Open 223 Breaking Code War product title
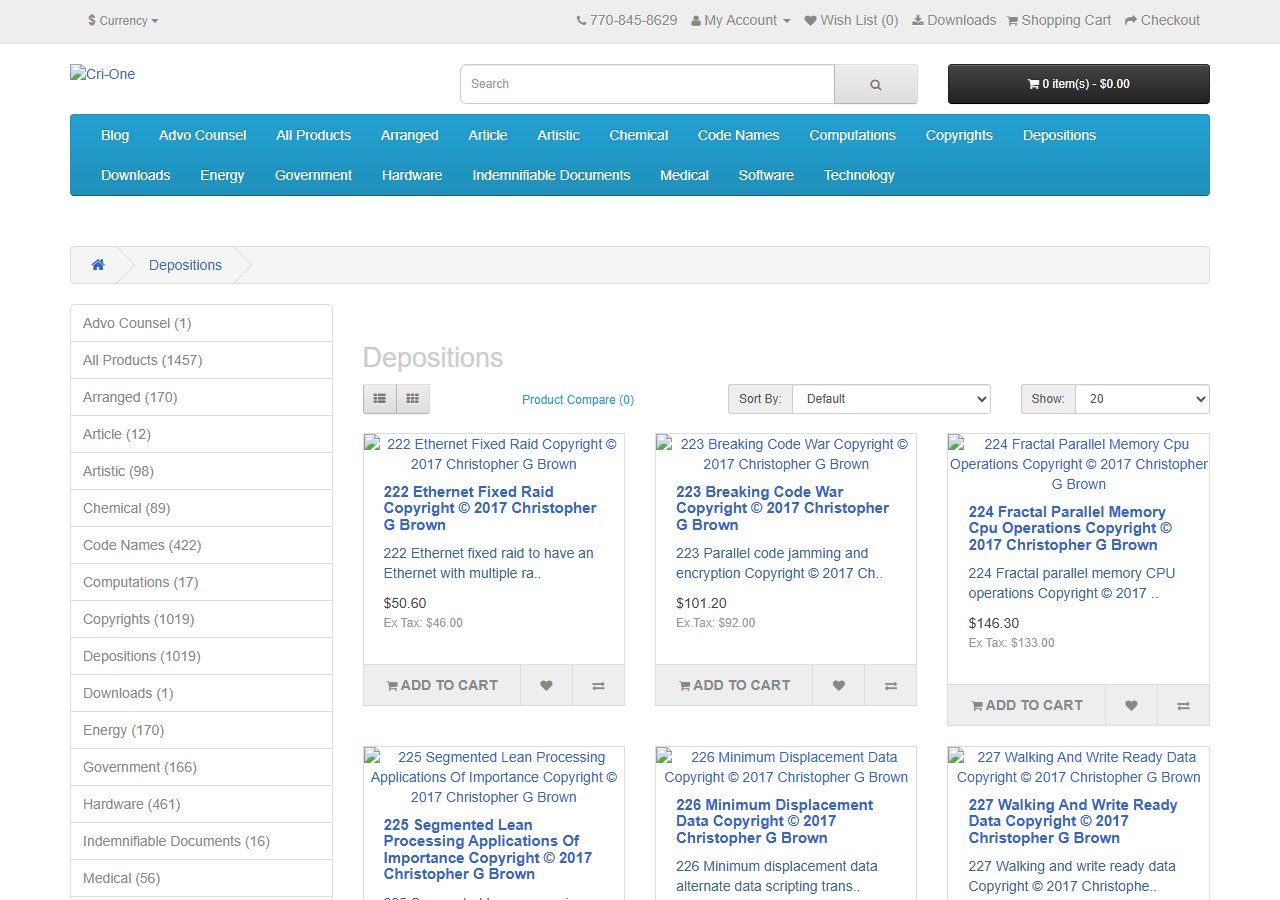The image size is (1280, 900). coord(782,508)
